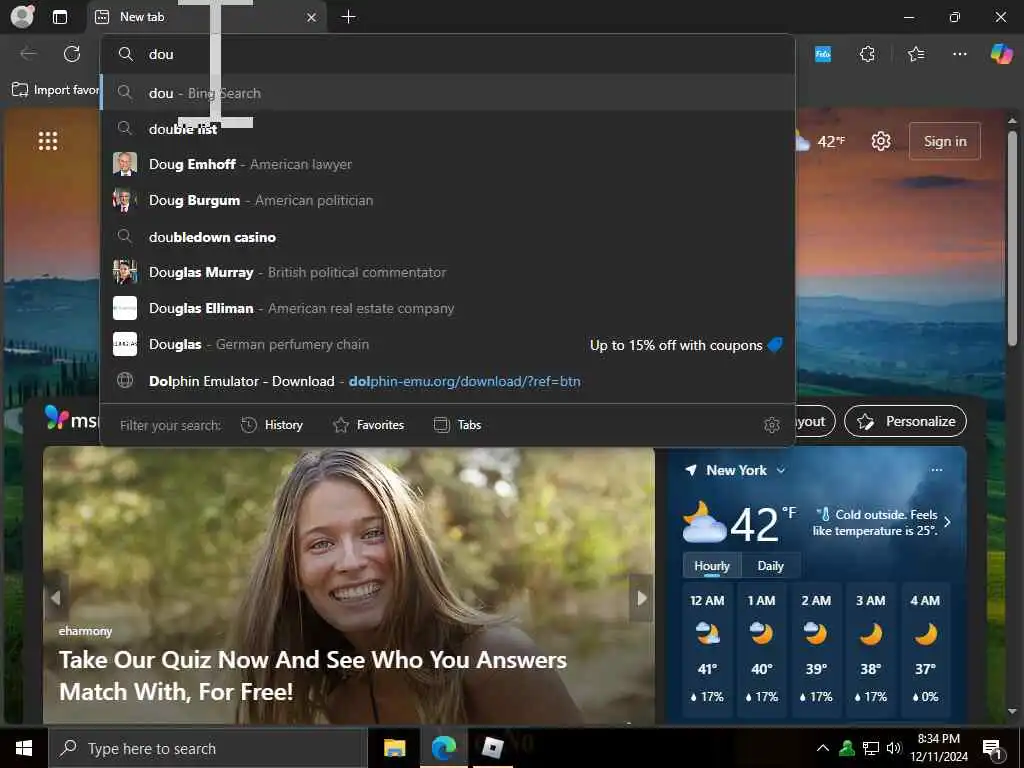Open the 12 AM hourly forecast column
This screenshot has height=768, width=1024.
coord(707,650)
